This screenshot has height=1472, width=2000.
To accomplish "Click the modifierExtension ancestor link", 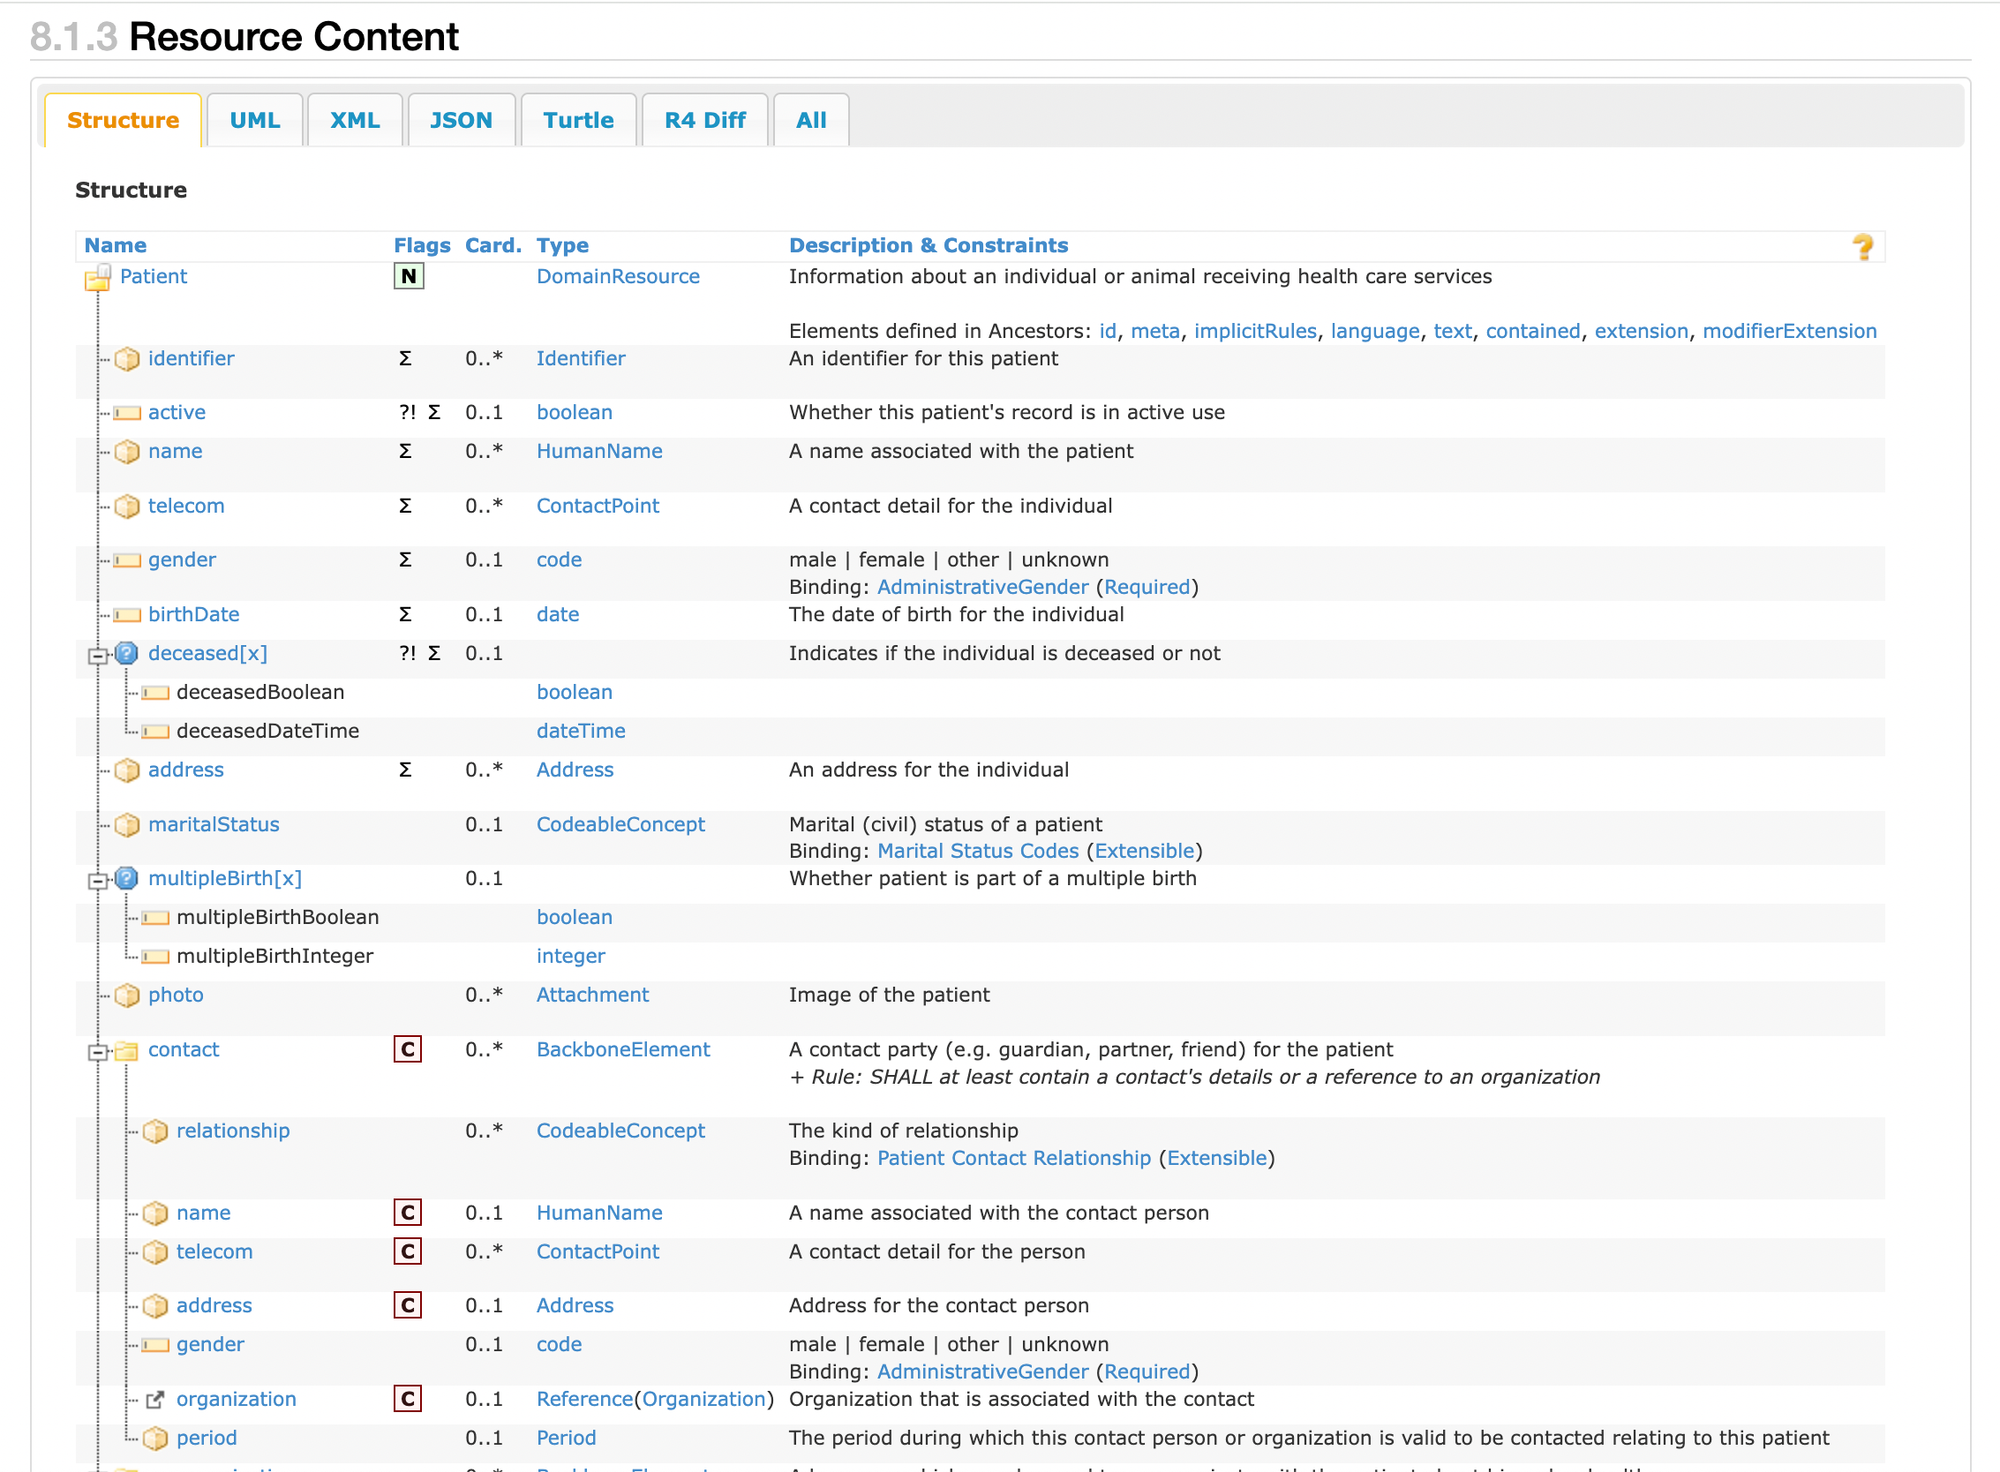I will [1789, 331].
